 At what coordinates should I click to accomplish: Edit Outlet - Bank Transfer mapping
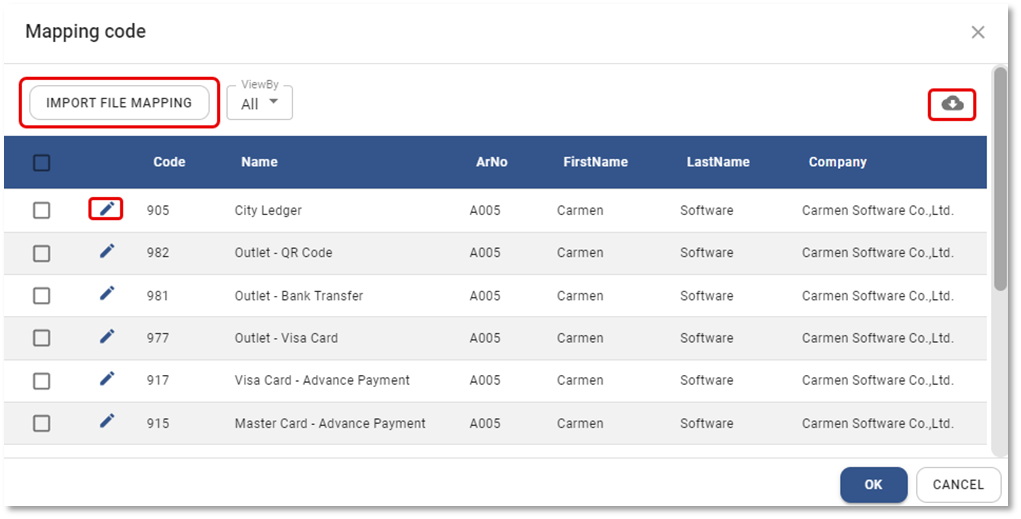coord(107,294)
